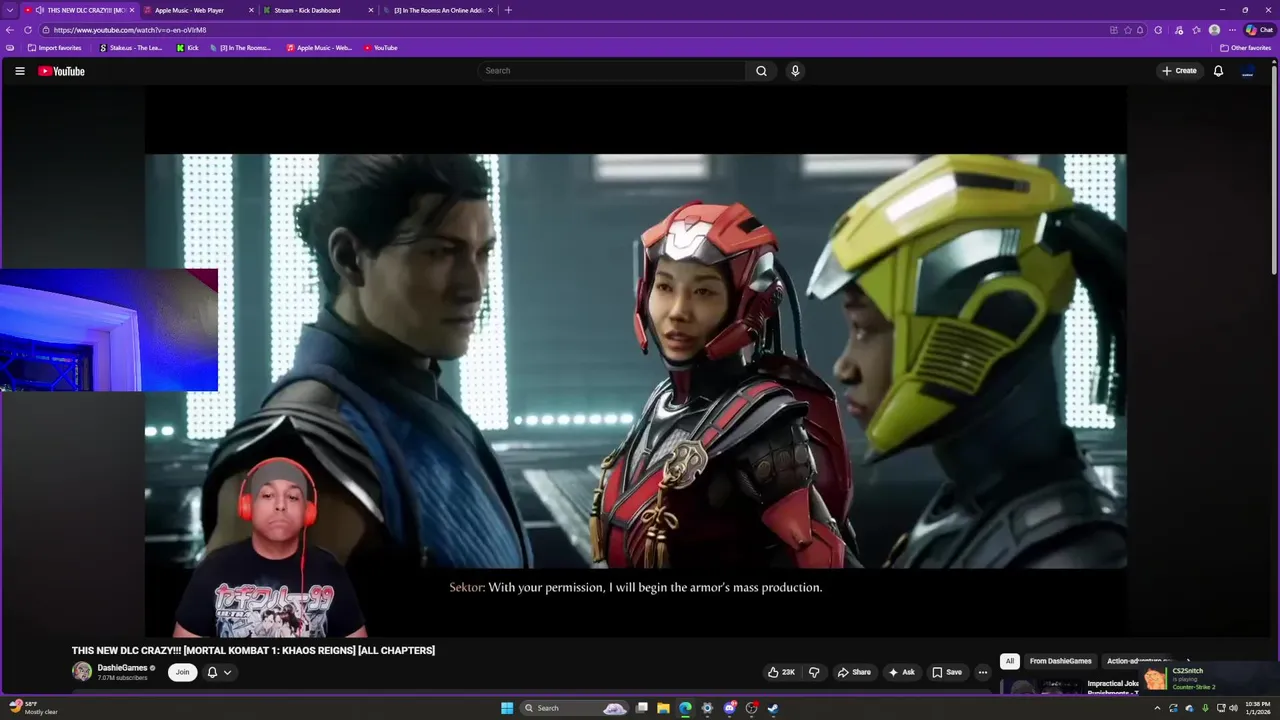Select the All filter chip
The width and height of the screenshot is (1280, 720).
point(1010,661)
